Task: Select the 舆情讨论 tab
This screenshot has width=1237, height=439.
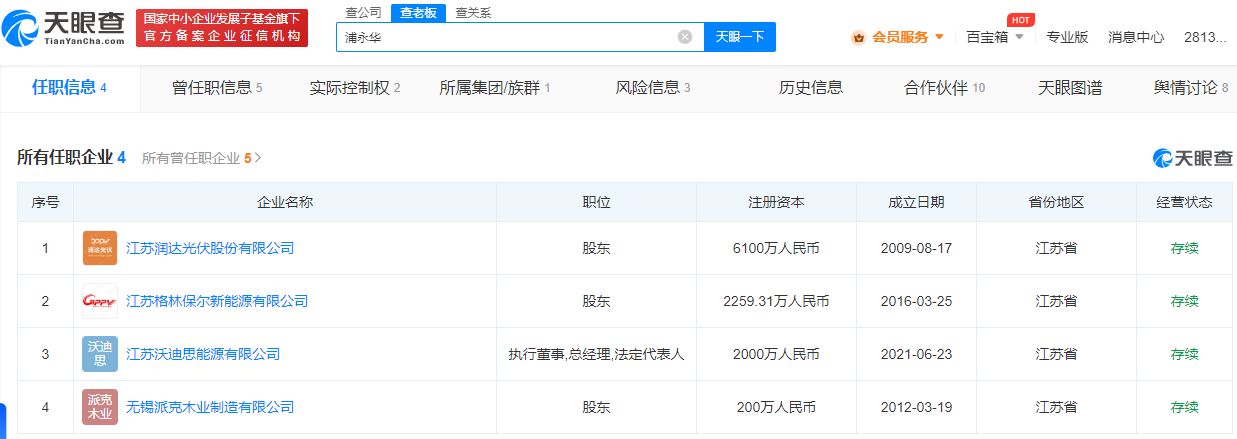Action: tap(1191, 88)
